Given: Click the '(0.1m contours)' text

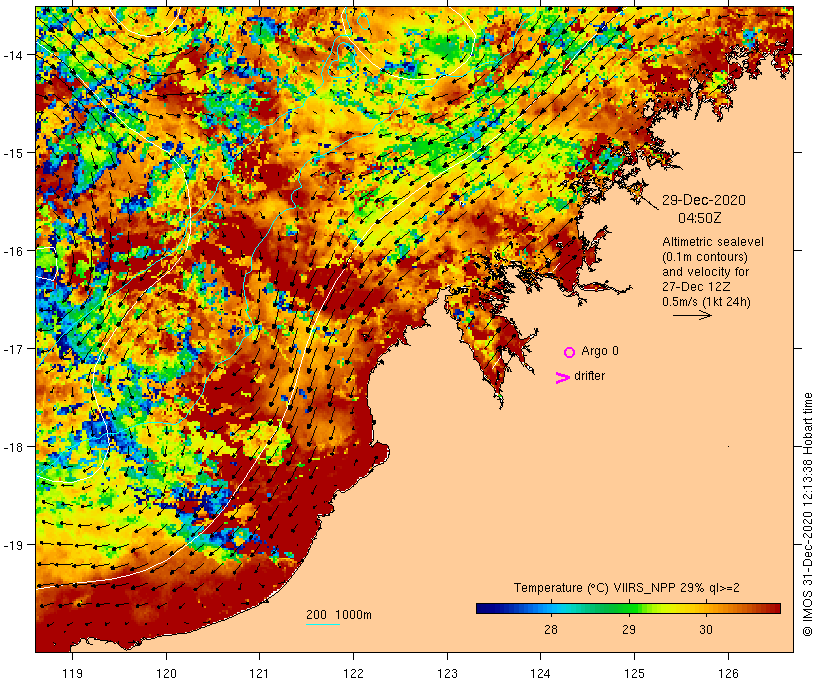Looking at the screenshot, I should pos(705,257).
